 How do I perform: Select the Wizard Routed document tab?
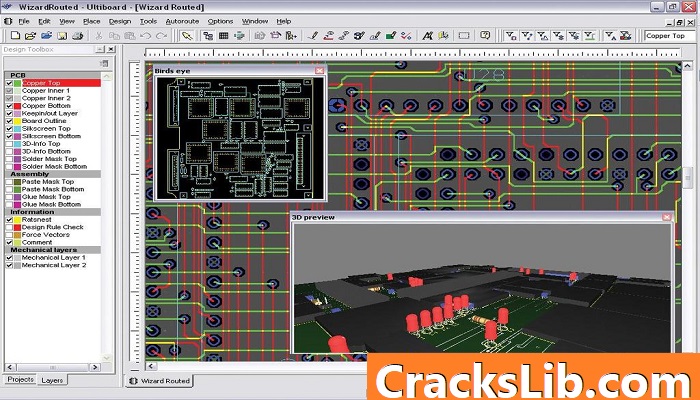tap(159, 381)
